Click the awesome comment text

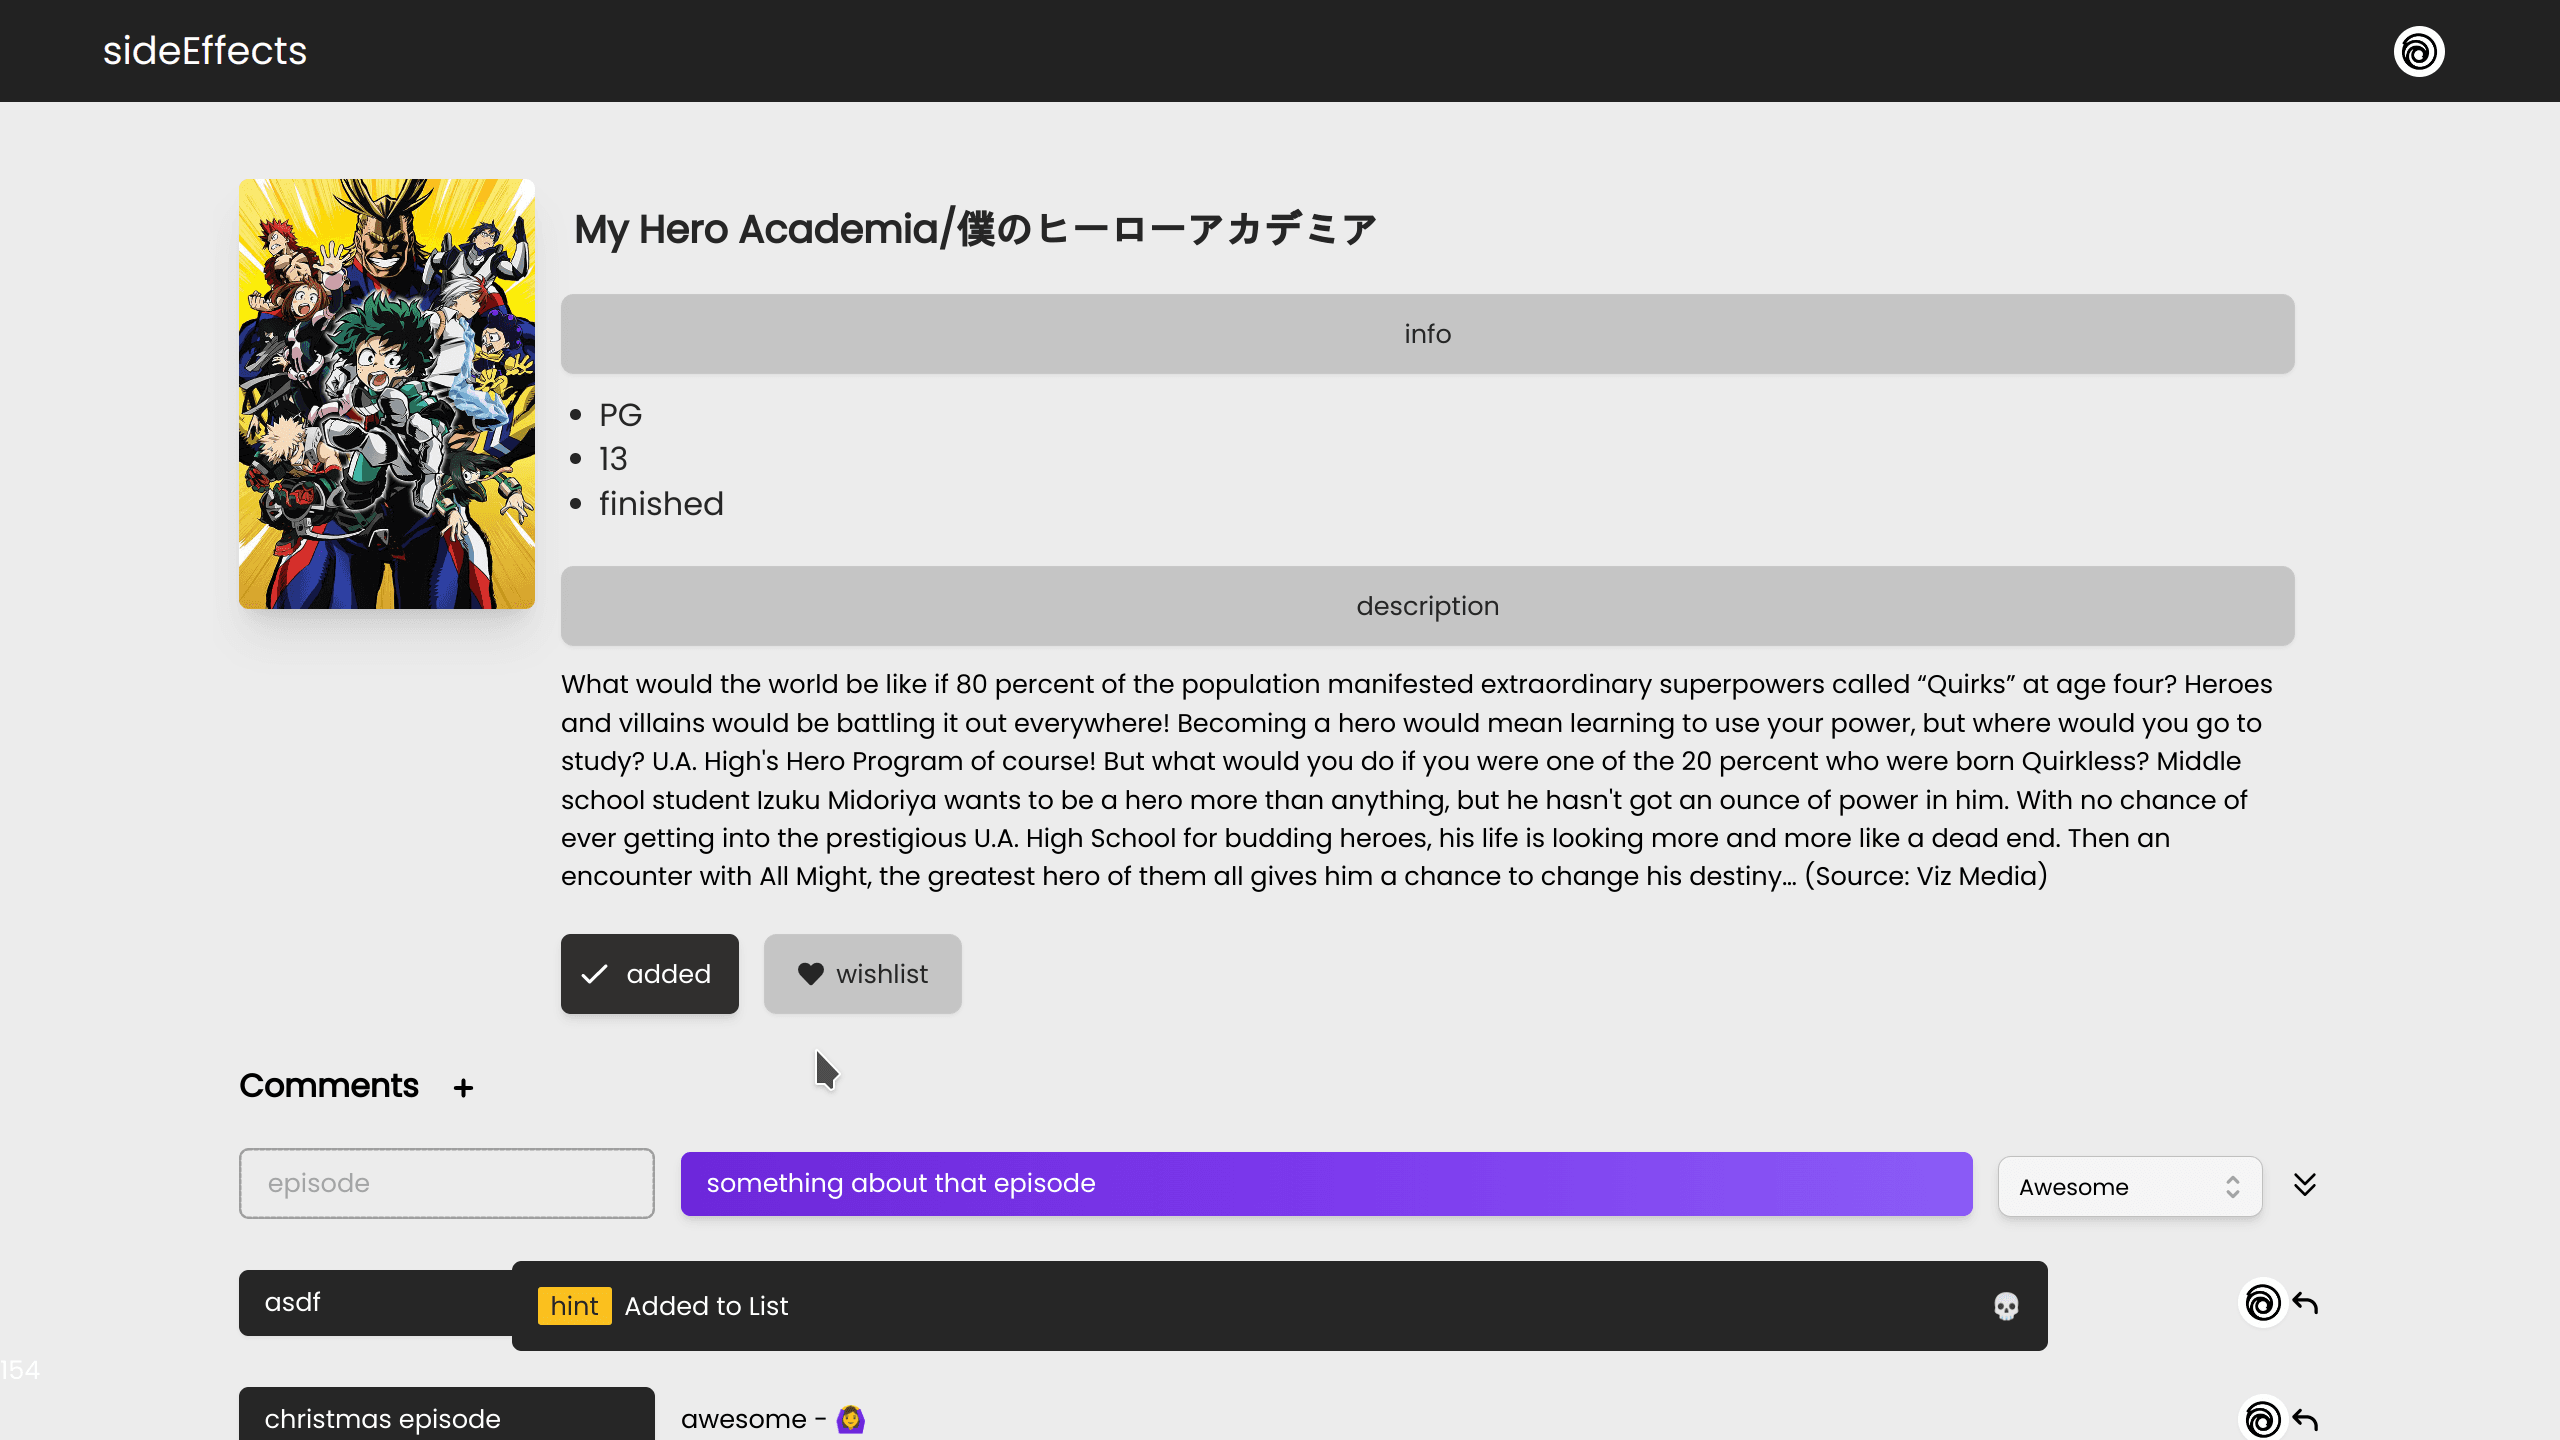773,1419
